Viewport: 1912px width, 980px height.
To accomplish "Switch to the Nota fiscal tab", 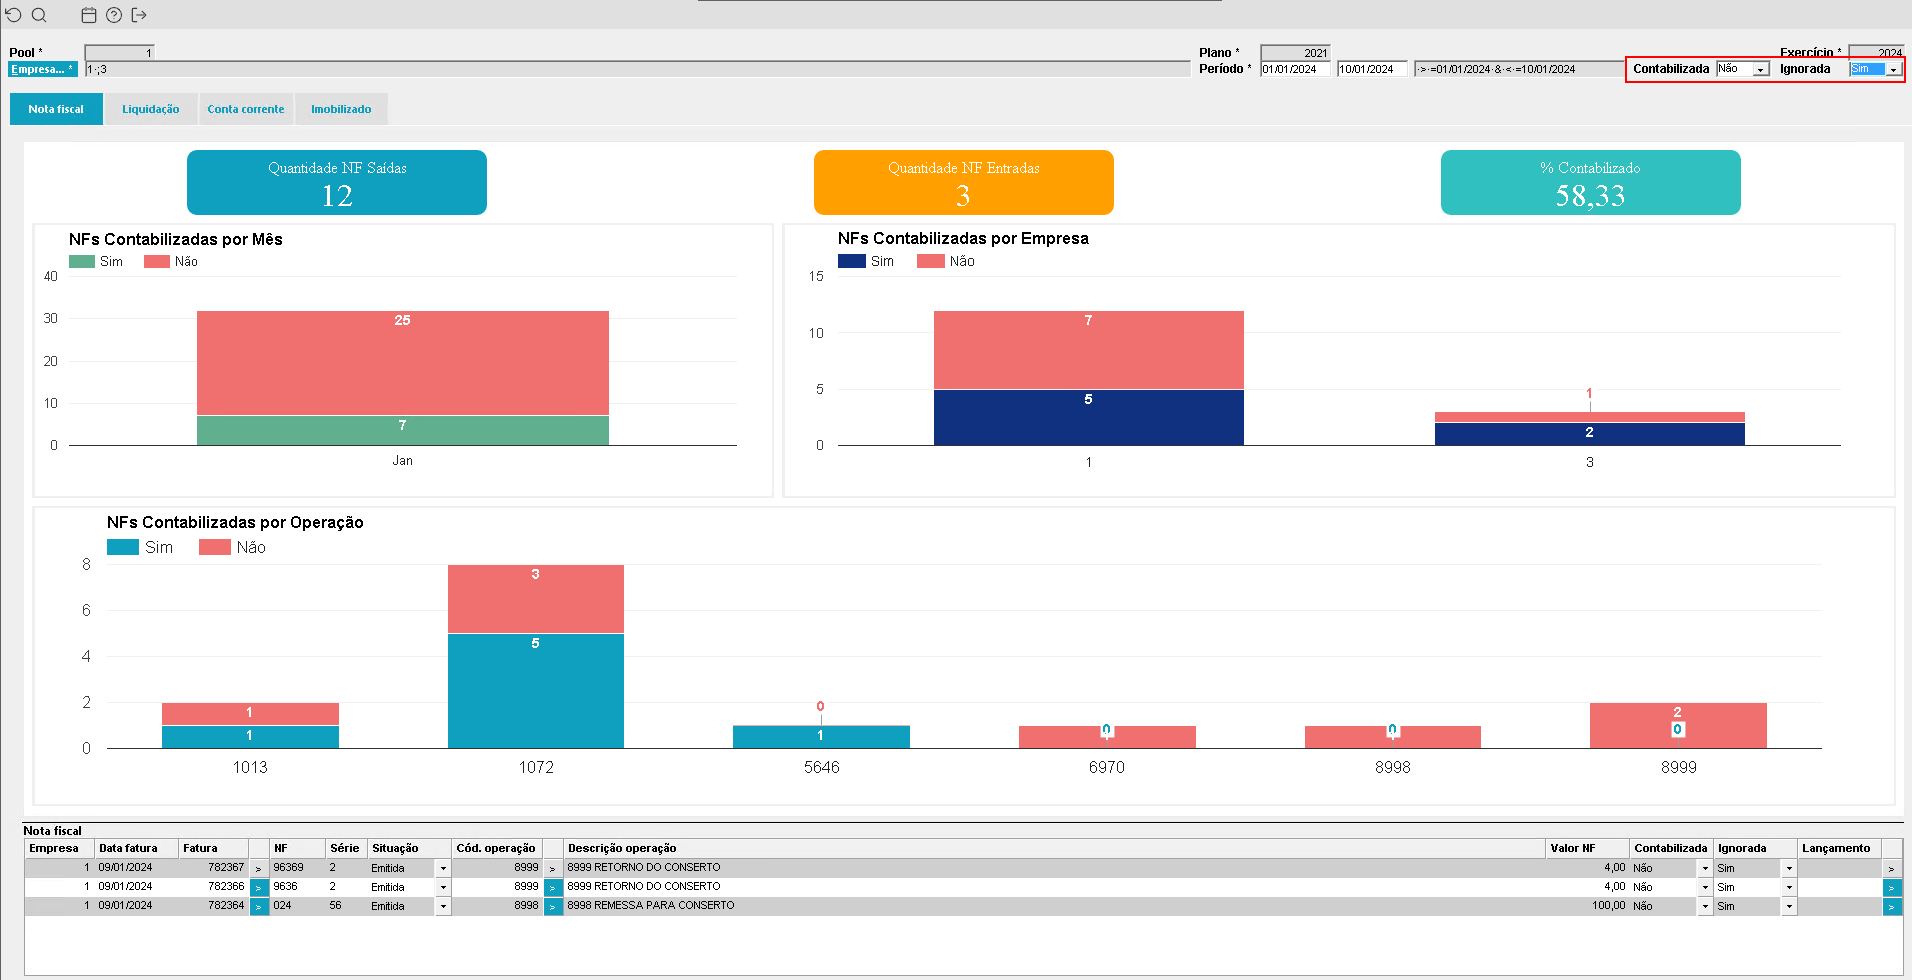I will [x=56, y=109].
